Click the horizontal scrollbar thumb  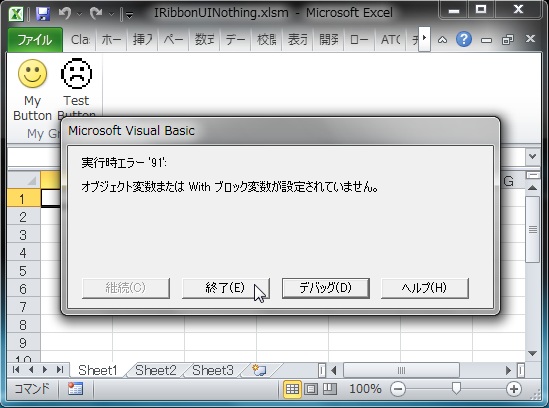coord(401,370)
